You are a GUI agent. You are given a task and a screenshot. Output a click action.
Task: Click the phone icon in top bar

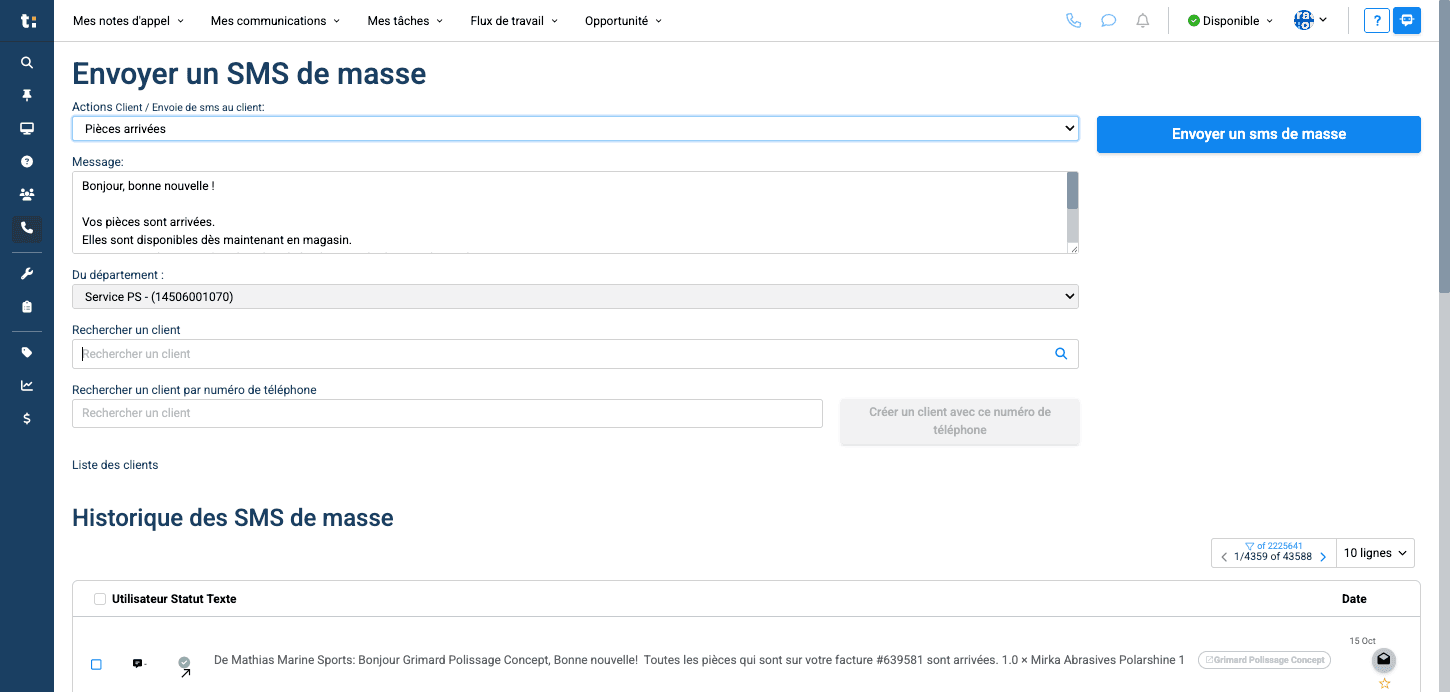(1074, 20)
